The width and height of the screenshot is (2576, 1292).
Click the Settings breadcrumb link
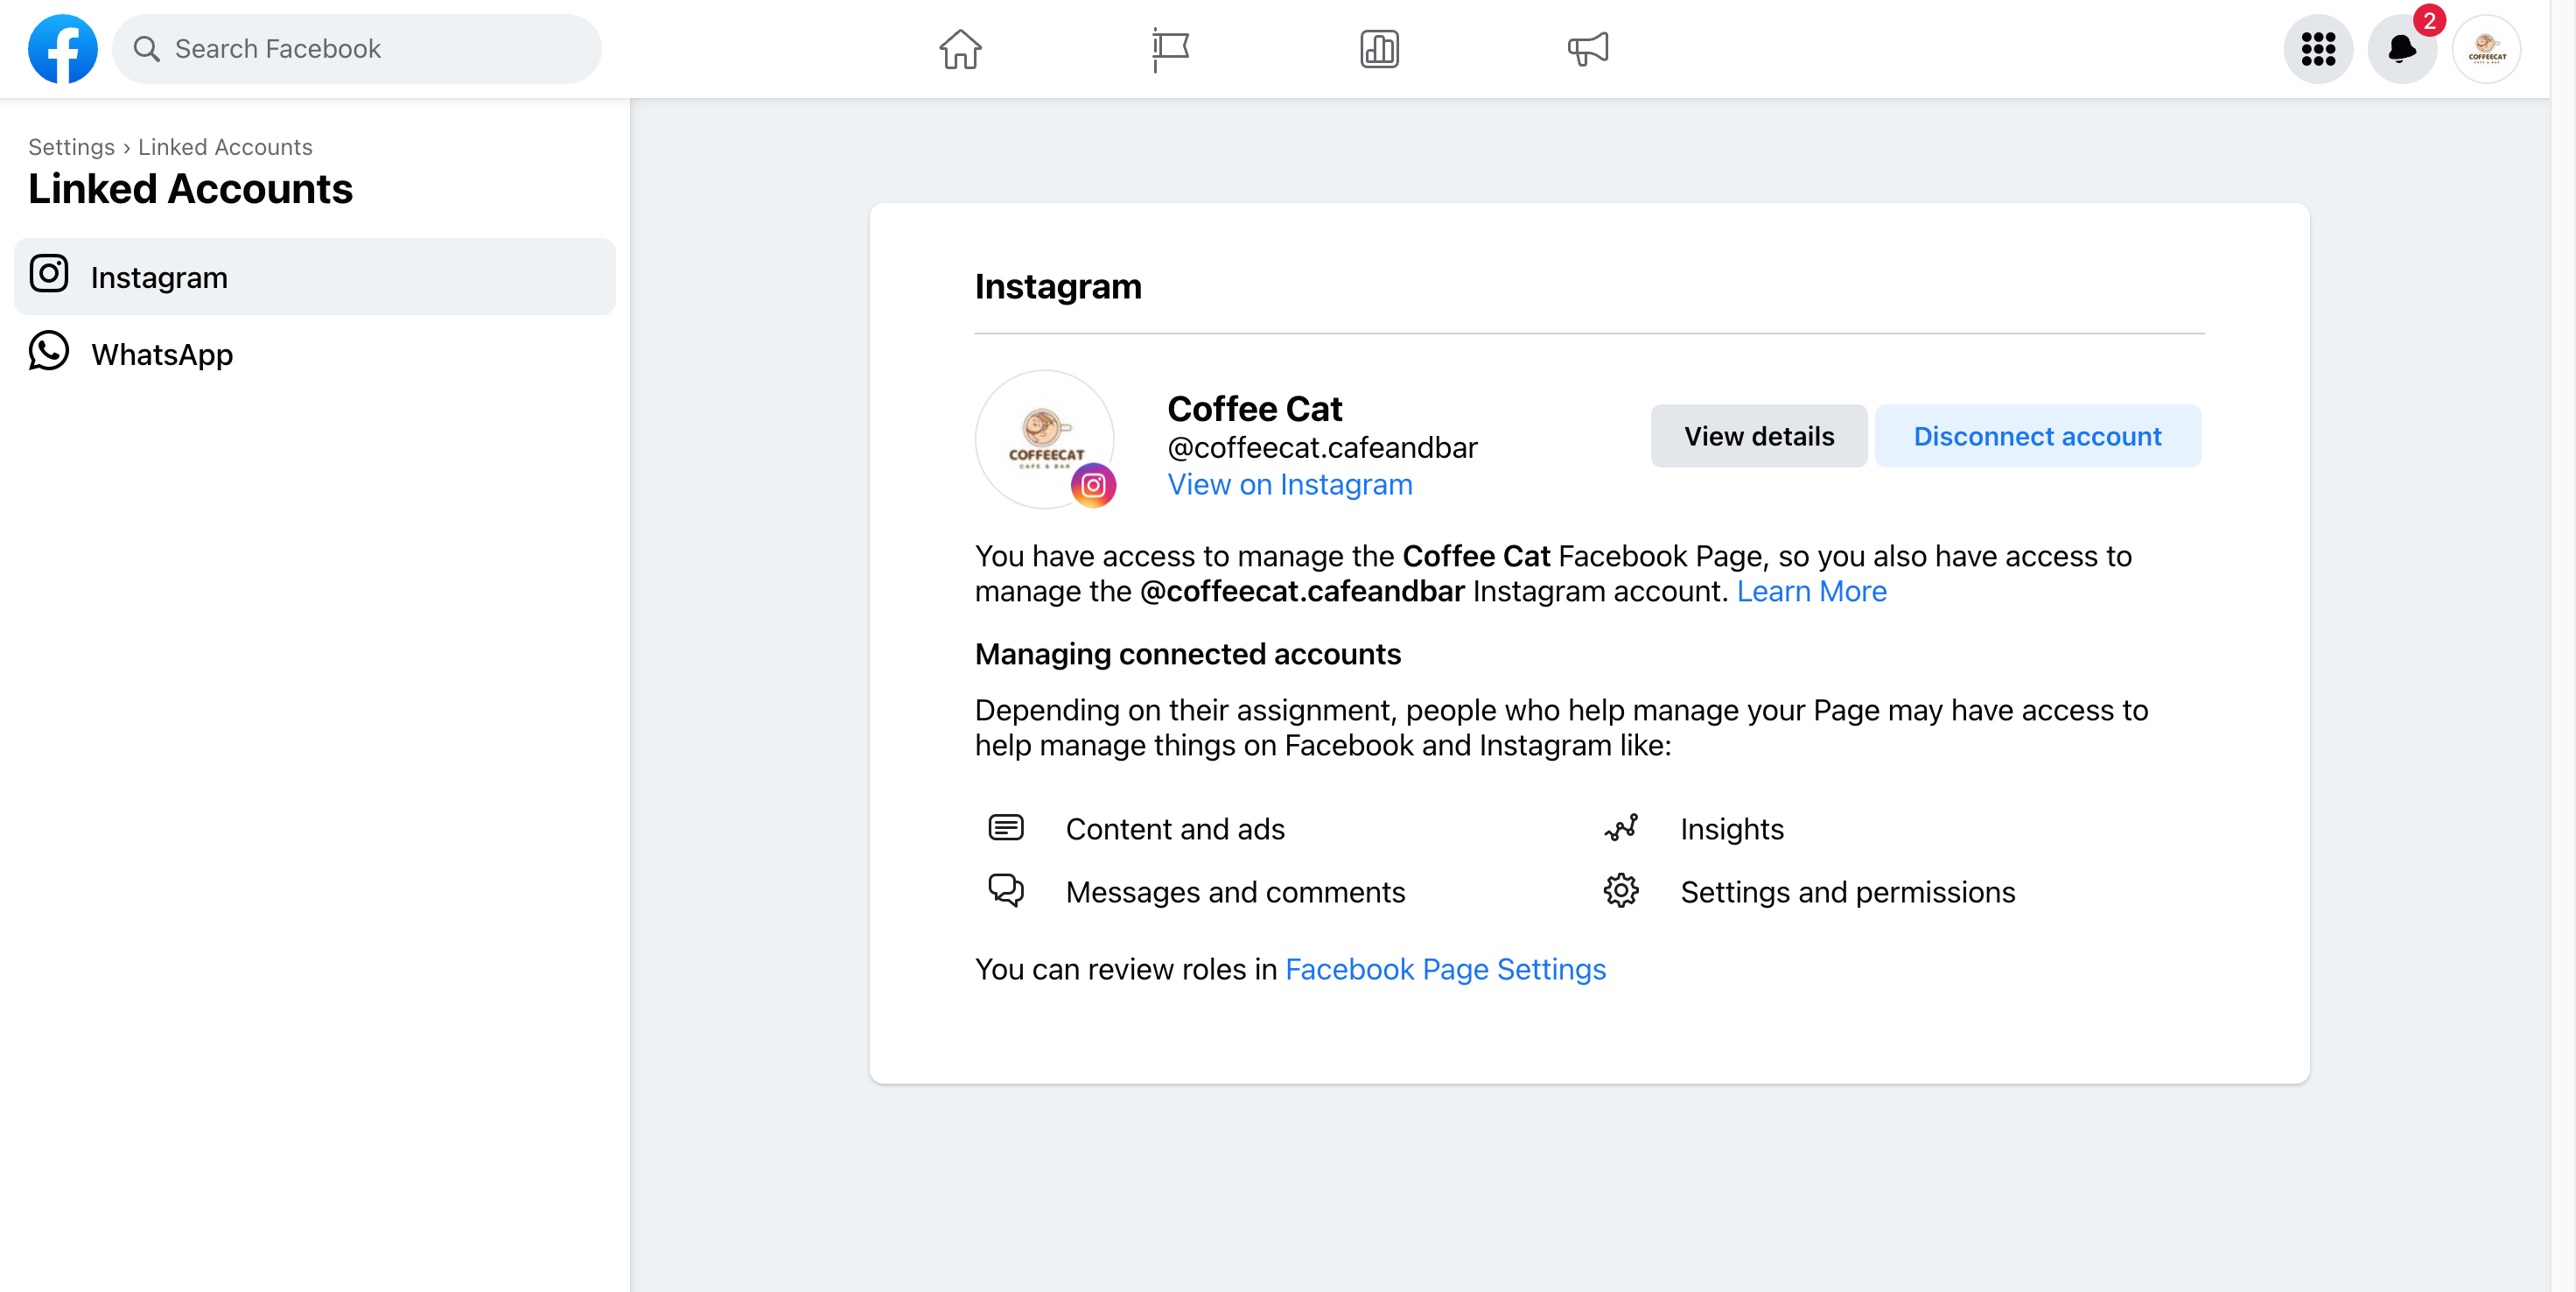(71, 147)
